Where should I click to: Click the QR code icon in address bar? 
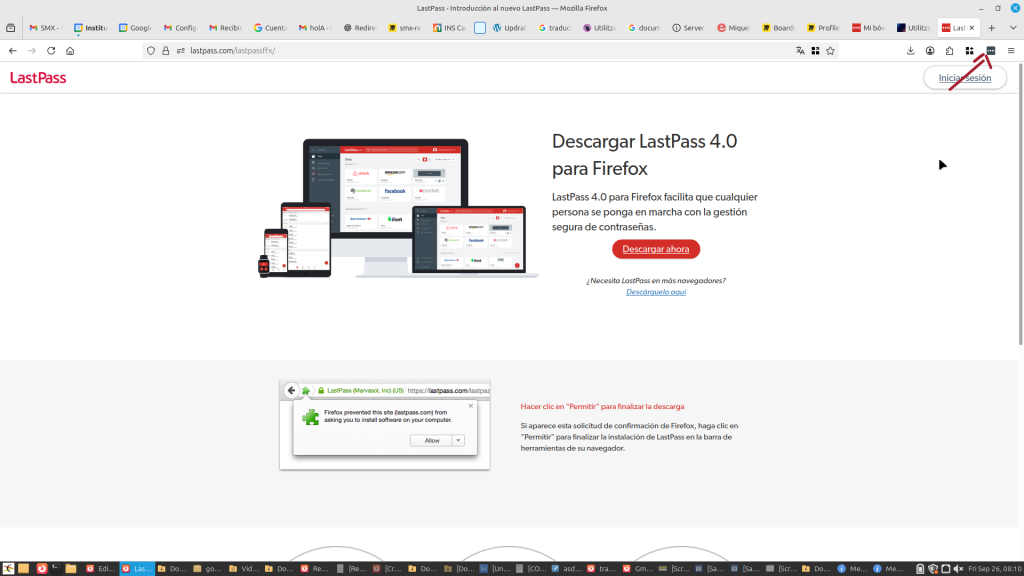click(815, 50)
